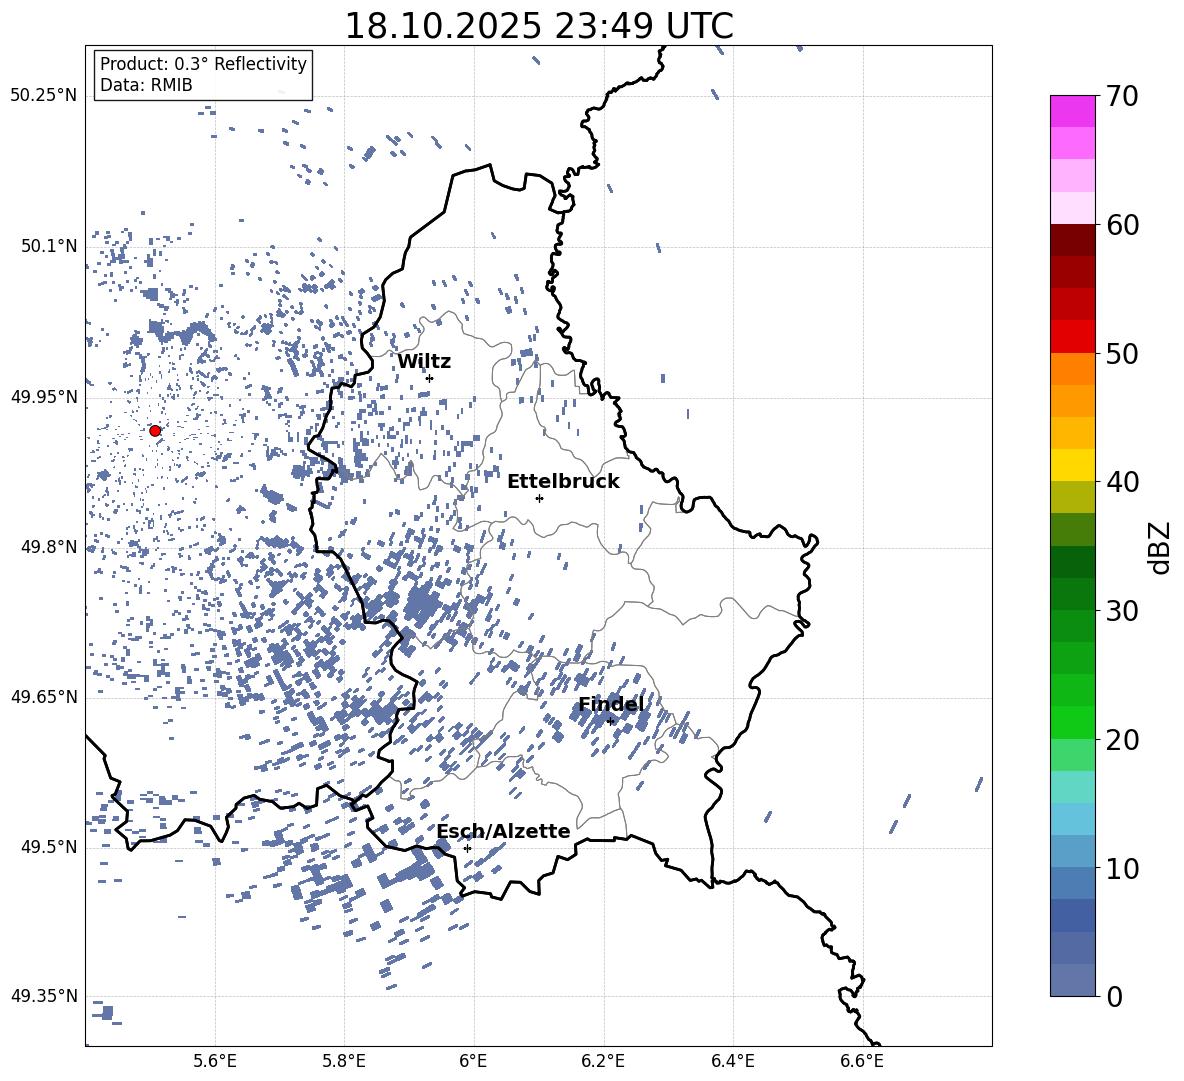Click the 6.2°E longitude label
Image resolution: width=1184 pixels, height=1081 pixels.
(603, 1061)
